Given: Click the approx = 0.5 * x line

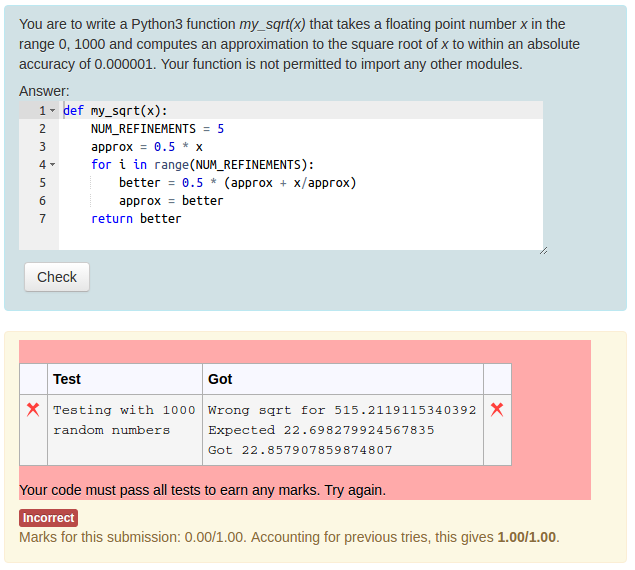Looking at the screenshot, I should 147,147.
